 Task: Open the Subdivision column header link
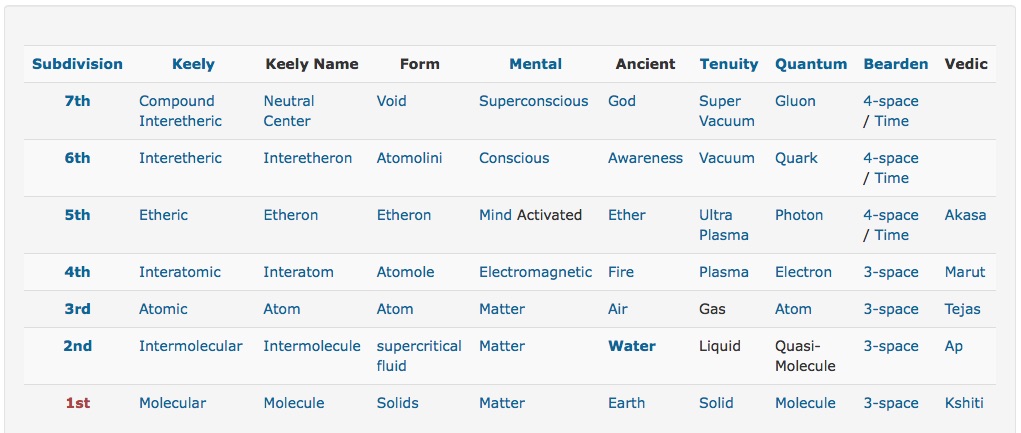coord(77,64)
